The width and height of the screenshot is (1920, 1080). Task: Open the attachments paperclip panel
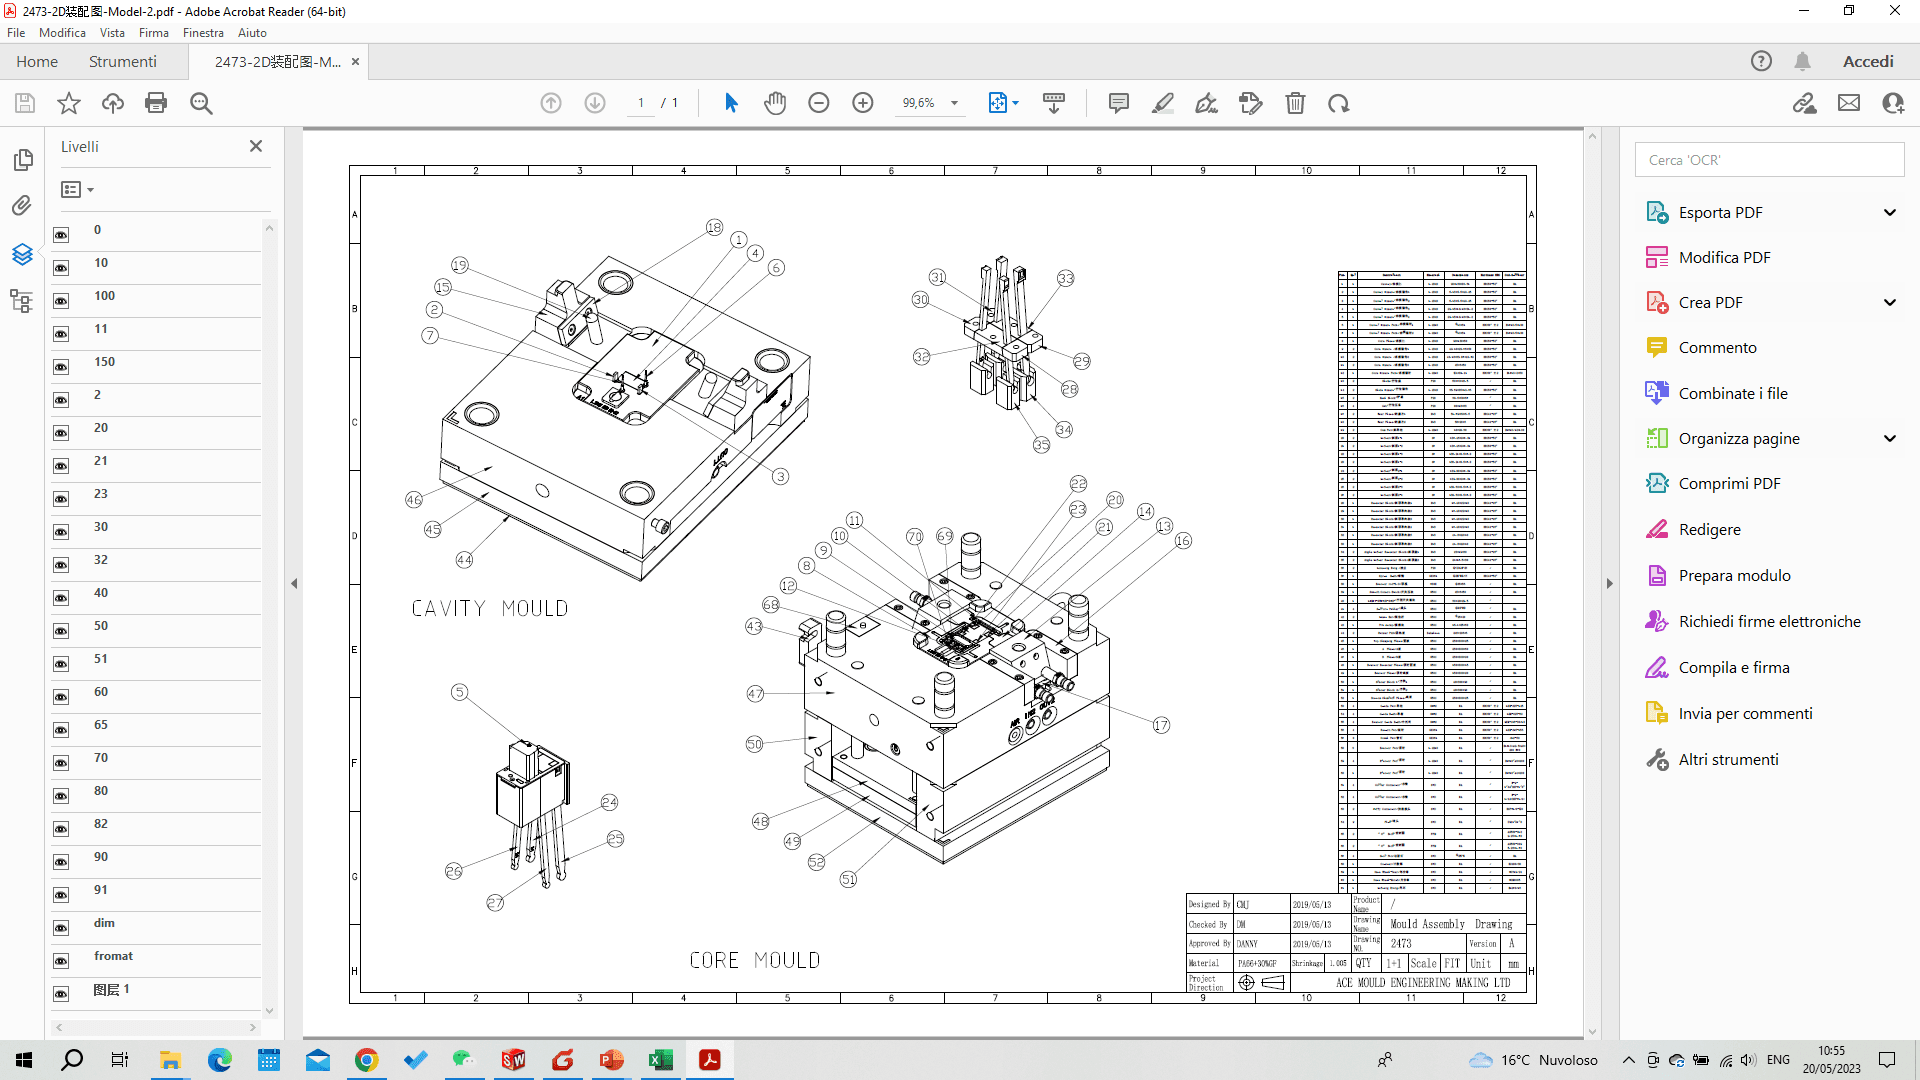pyautogui.click(x=22, y=206)
